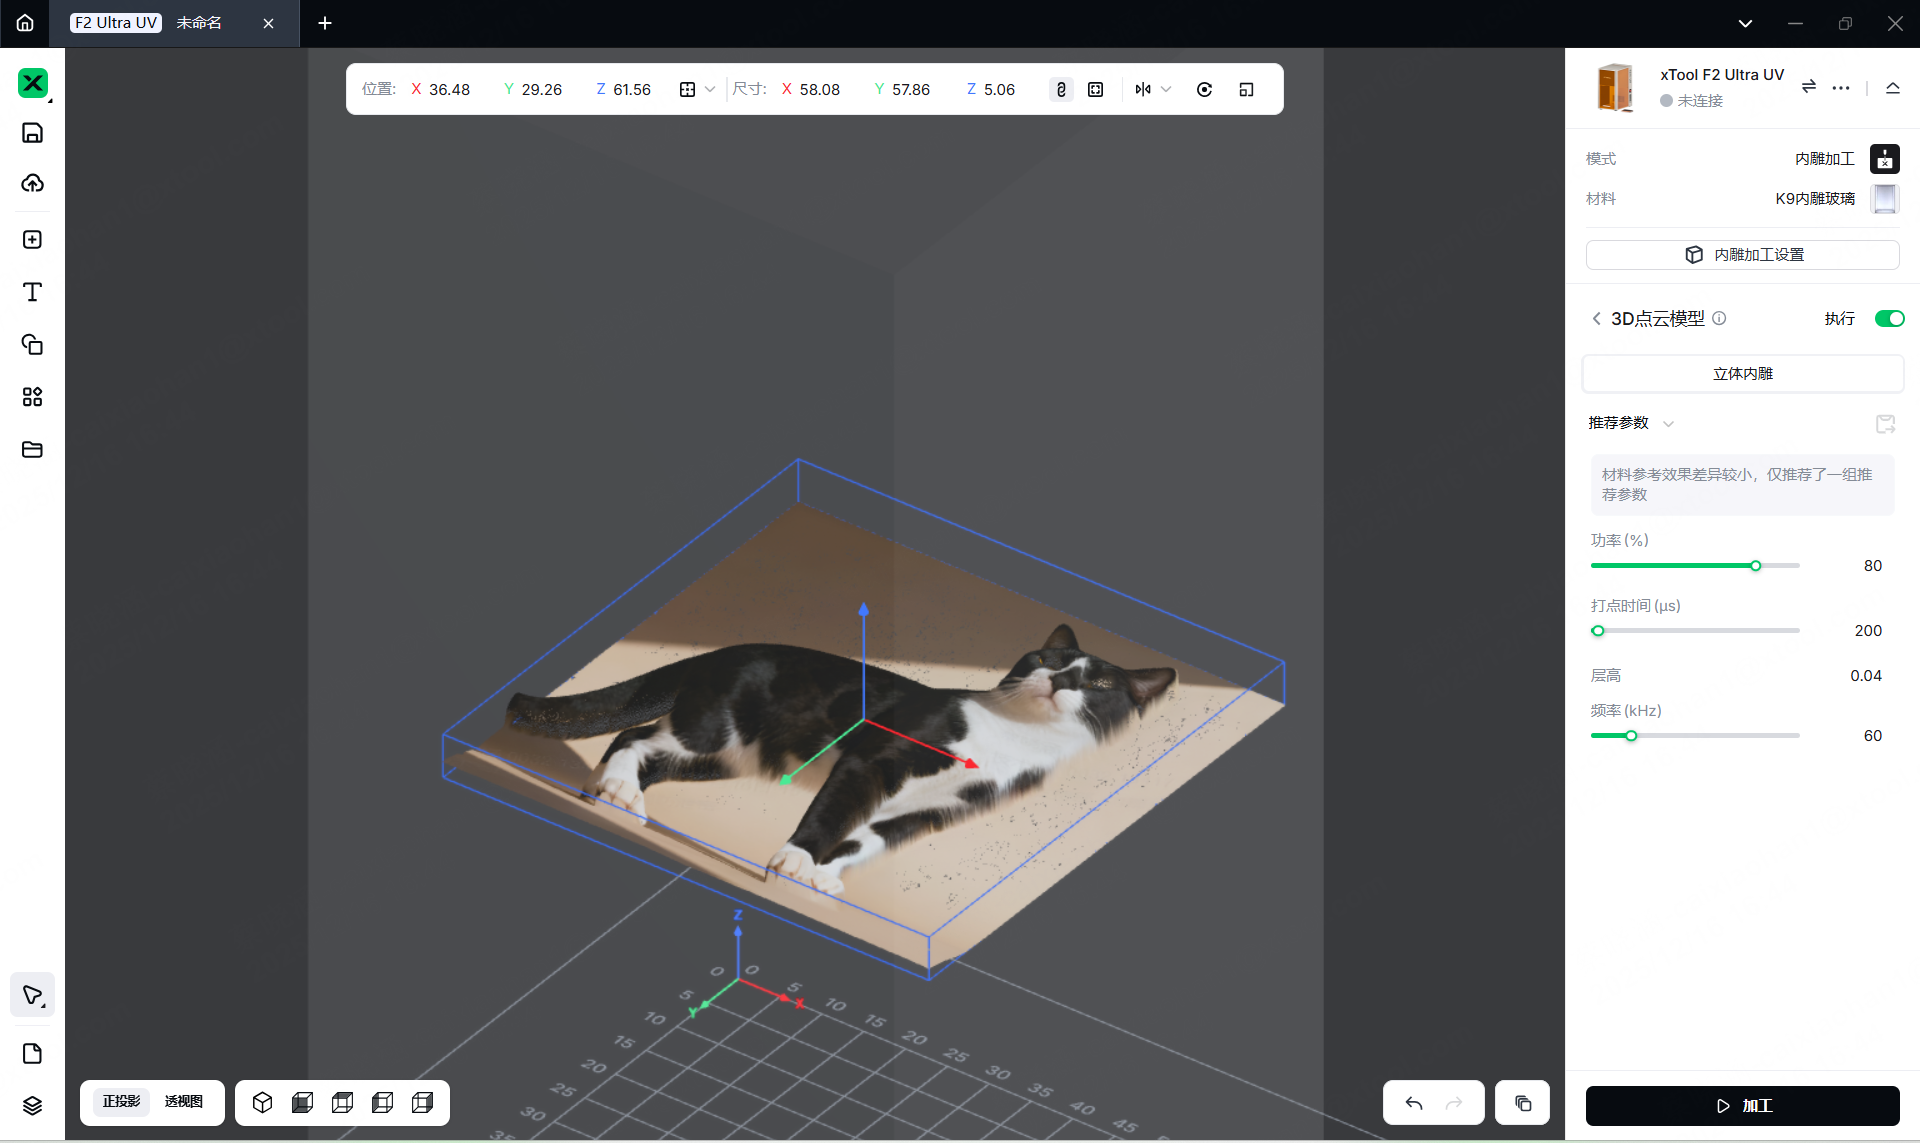Open the apps grid icon
Image resolution: width=1920 pixels, height=1143 pixels.
point(32,397)
